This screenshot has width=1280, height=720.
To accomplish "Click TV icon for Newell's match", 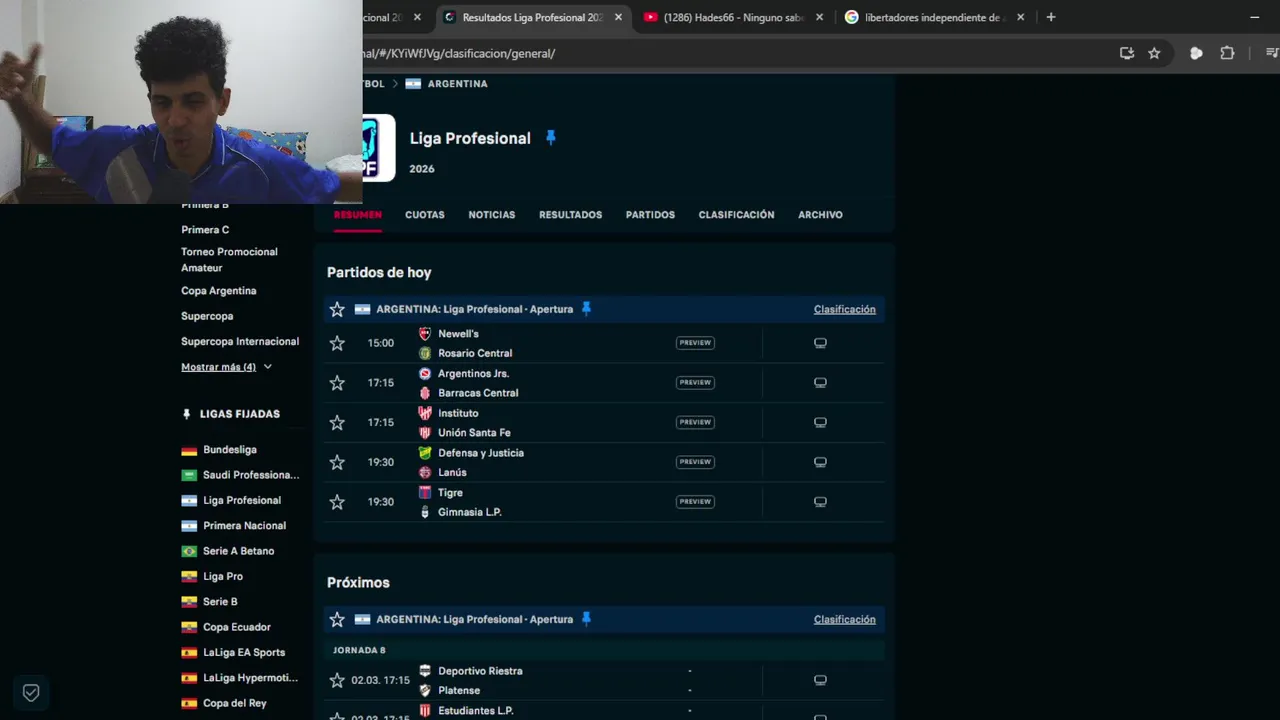I will [x=820, y=343].
